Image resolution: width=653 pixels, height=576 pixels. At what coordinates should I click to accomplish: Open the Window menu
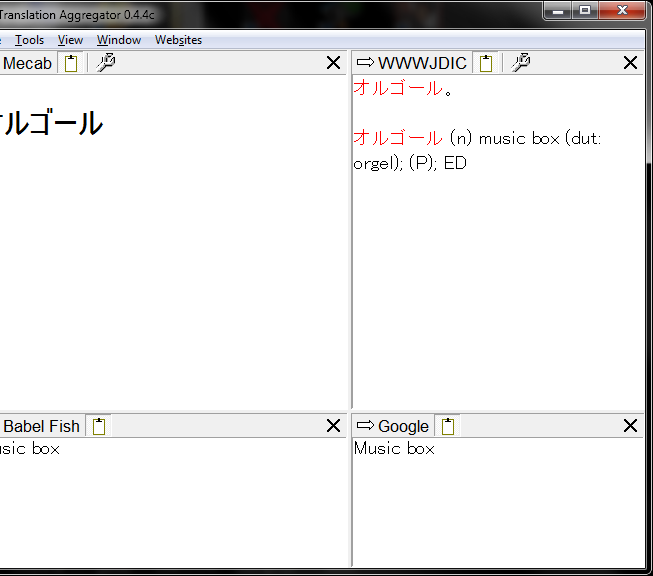(x=119, y=40)
